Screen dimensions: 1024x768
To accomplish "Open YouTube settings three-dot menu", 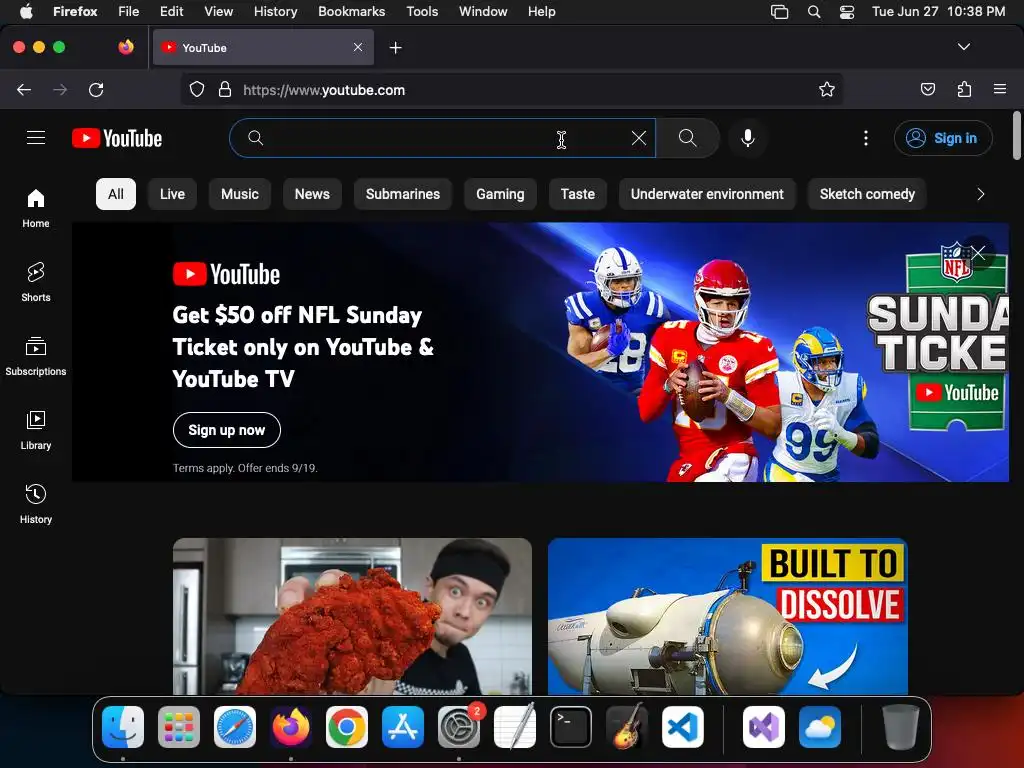I will [866, 138].
